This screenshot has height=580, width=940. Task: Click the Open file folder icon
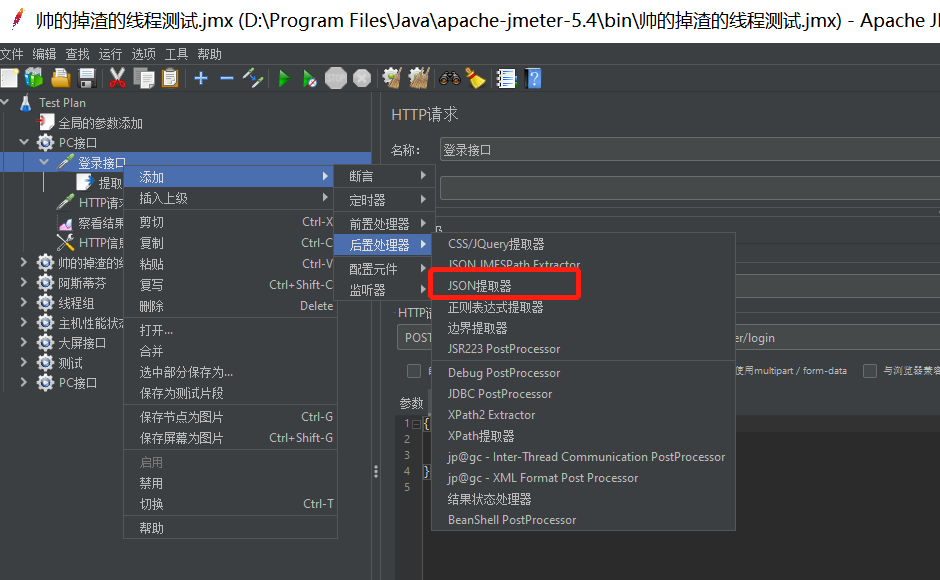click(61, 78)
